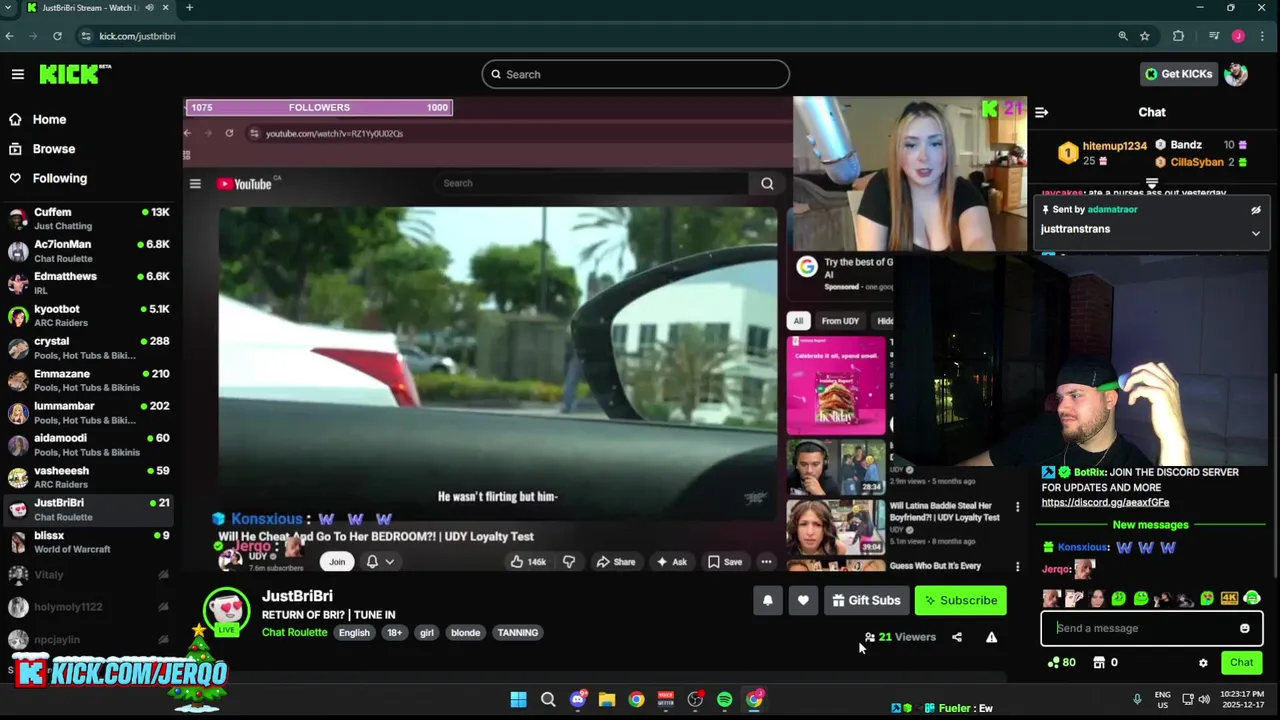The width and height of the screenshot is (1280, 720).
Task: Select the 'All' filter chip
Action: pos(798,321)
